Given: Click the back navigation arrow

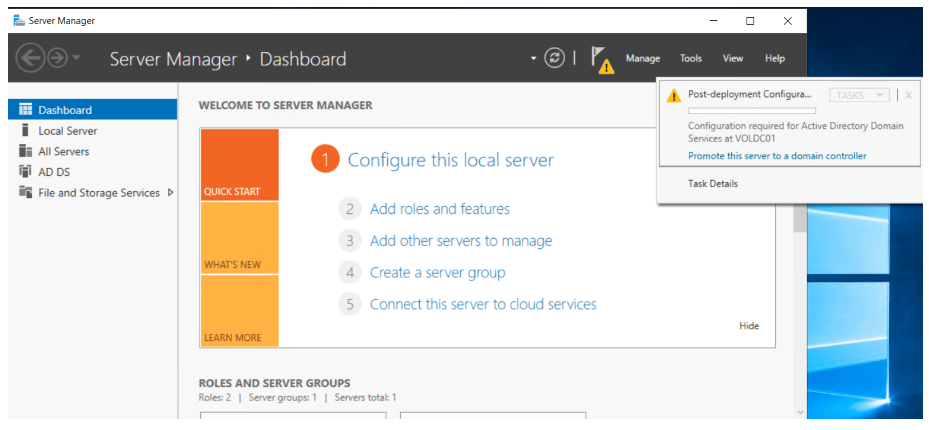Looking at the screenshot, I should point(31,59).
